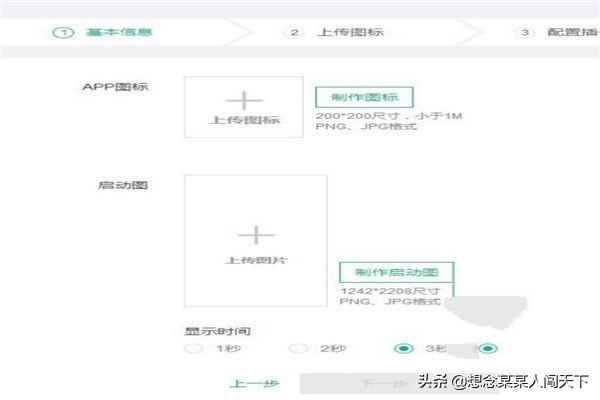Select the 2秒 display time radio
The image size is (600, 400).
(x=298, y=349)
